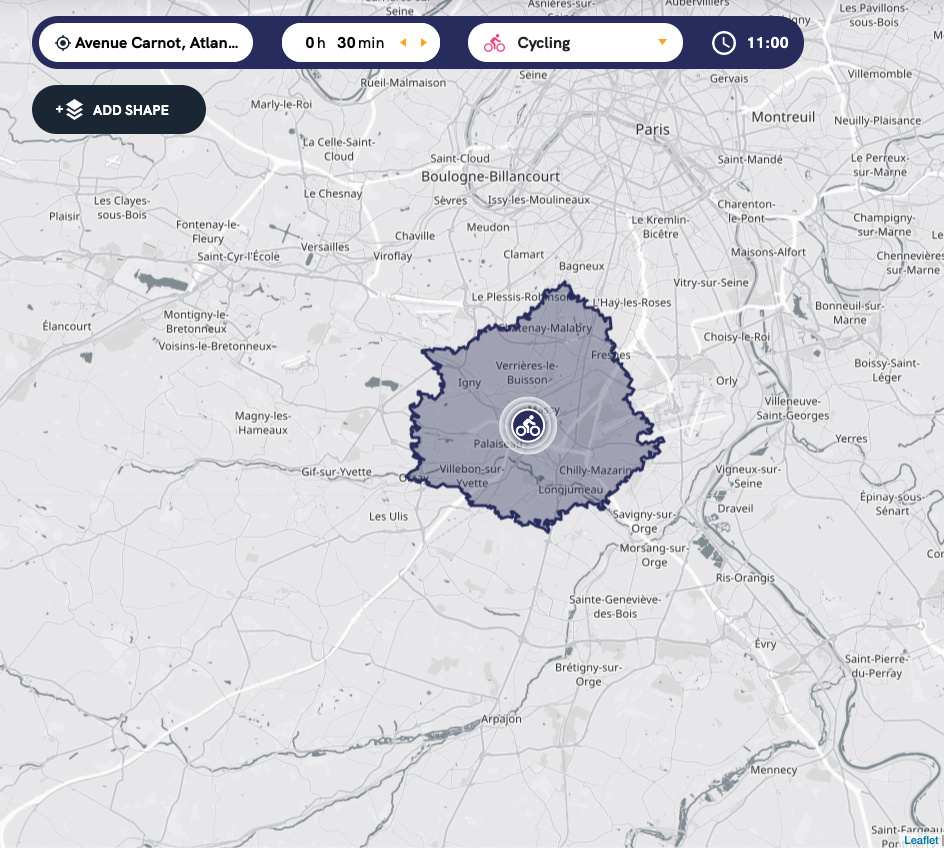Click the Vitry-sur-Seine map label
The height and width of the screenshot is (848, 944).
(x=711, y=282)
